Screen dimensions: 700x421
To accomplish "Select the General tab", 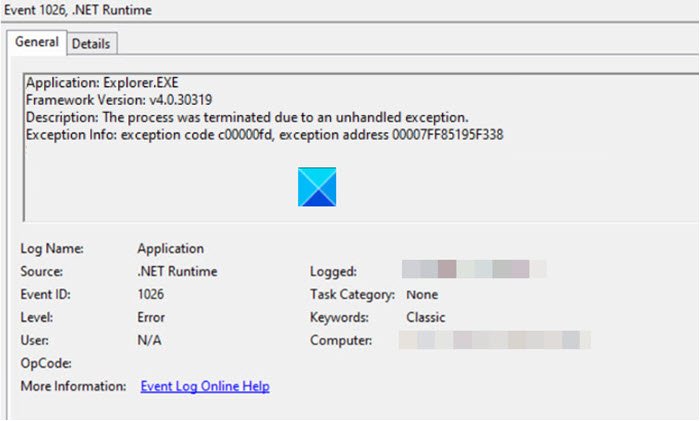I will (37, 42).
